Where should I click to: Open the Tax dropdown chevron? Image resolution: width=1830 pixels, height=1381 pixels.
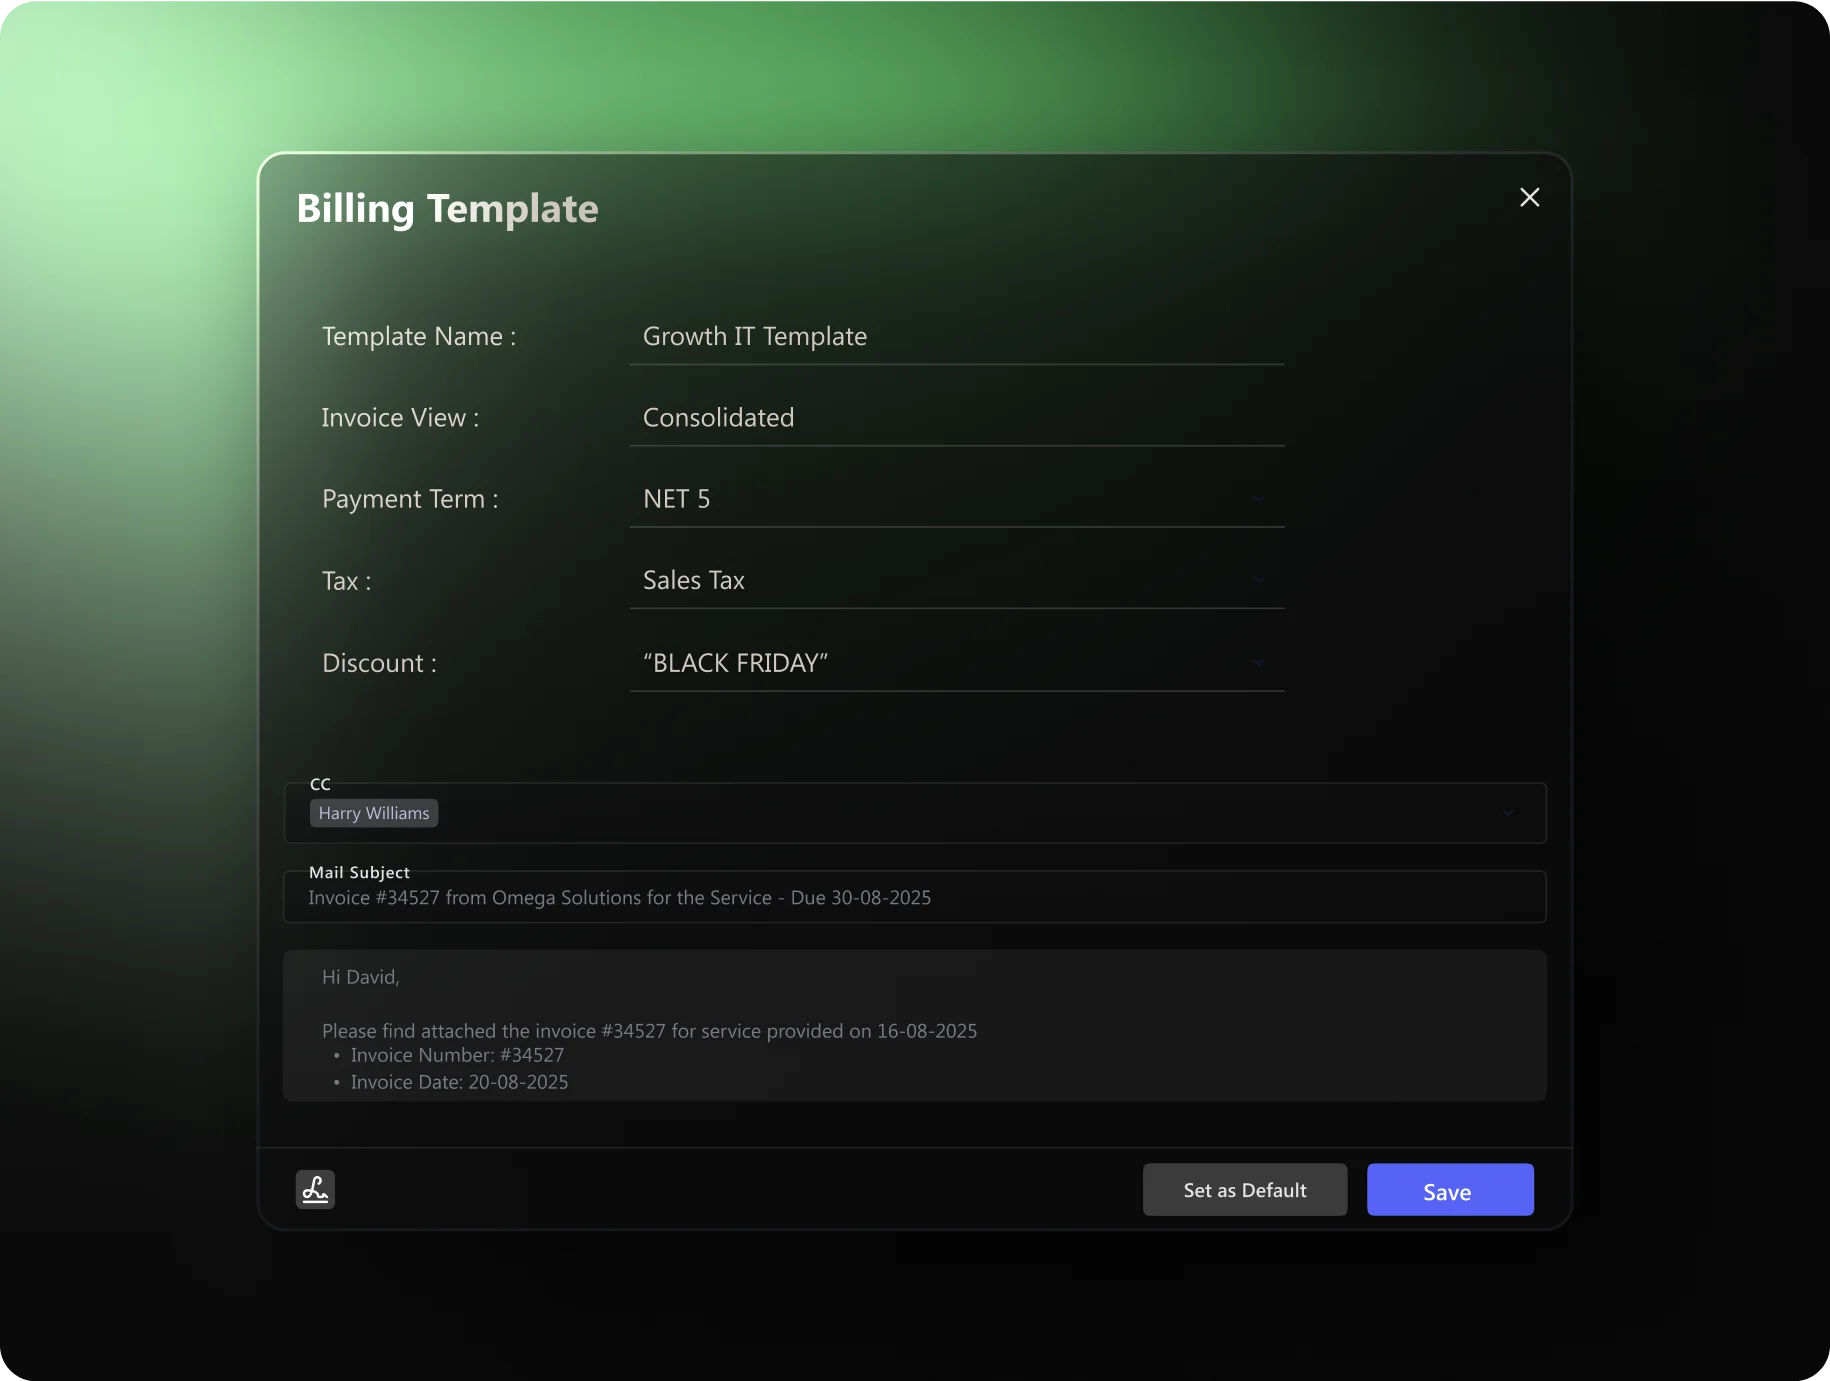pyautogui.click(x=1258, y=580)
